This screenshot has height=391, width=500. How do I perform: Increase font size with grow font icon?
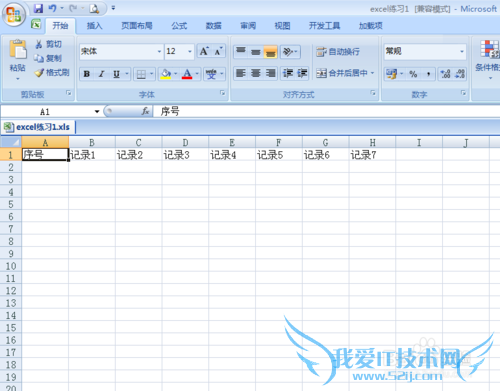(204, 51)
